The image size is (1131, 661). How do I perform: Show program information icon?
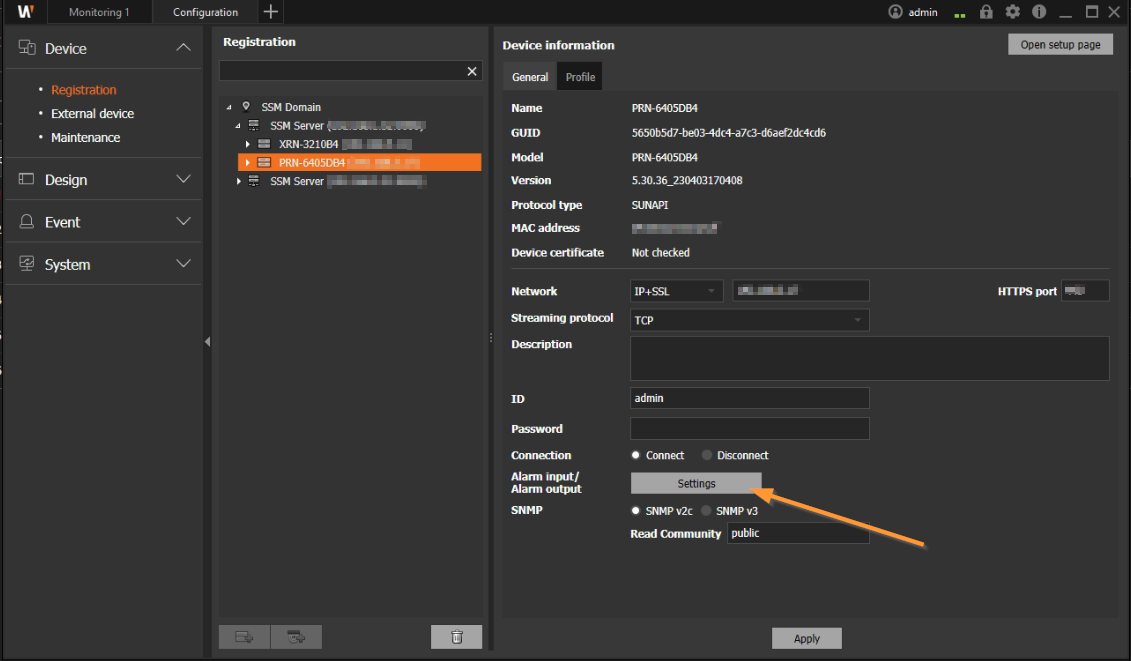coord(1039,12)
